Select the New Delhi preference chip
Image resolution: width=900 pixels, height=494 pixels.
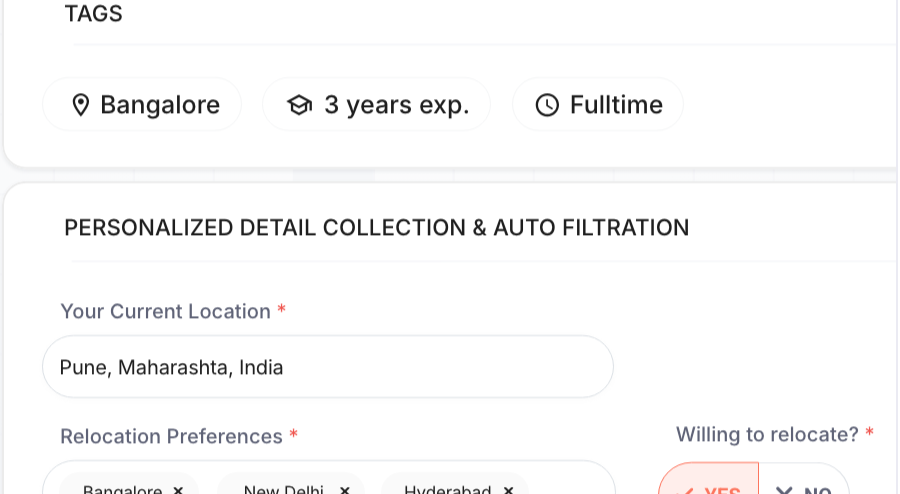coord(284,489)
